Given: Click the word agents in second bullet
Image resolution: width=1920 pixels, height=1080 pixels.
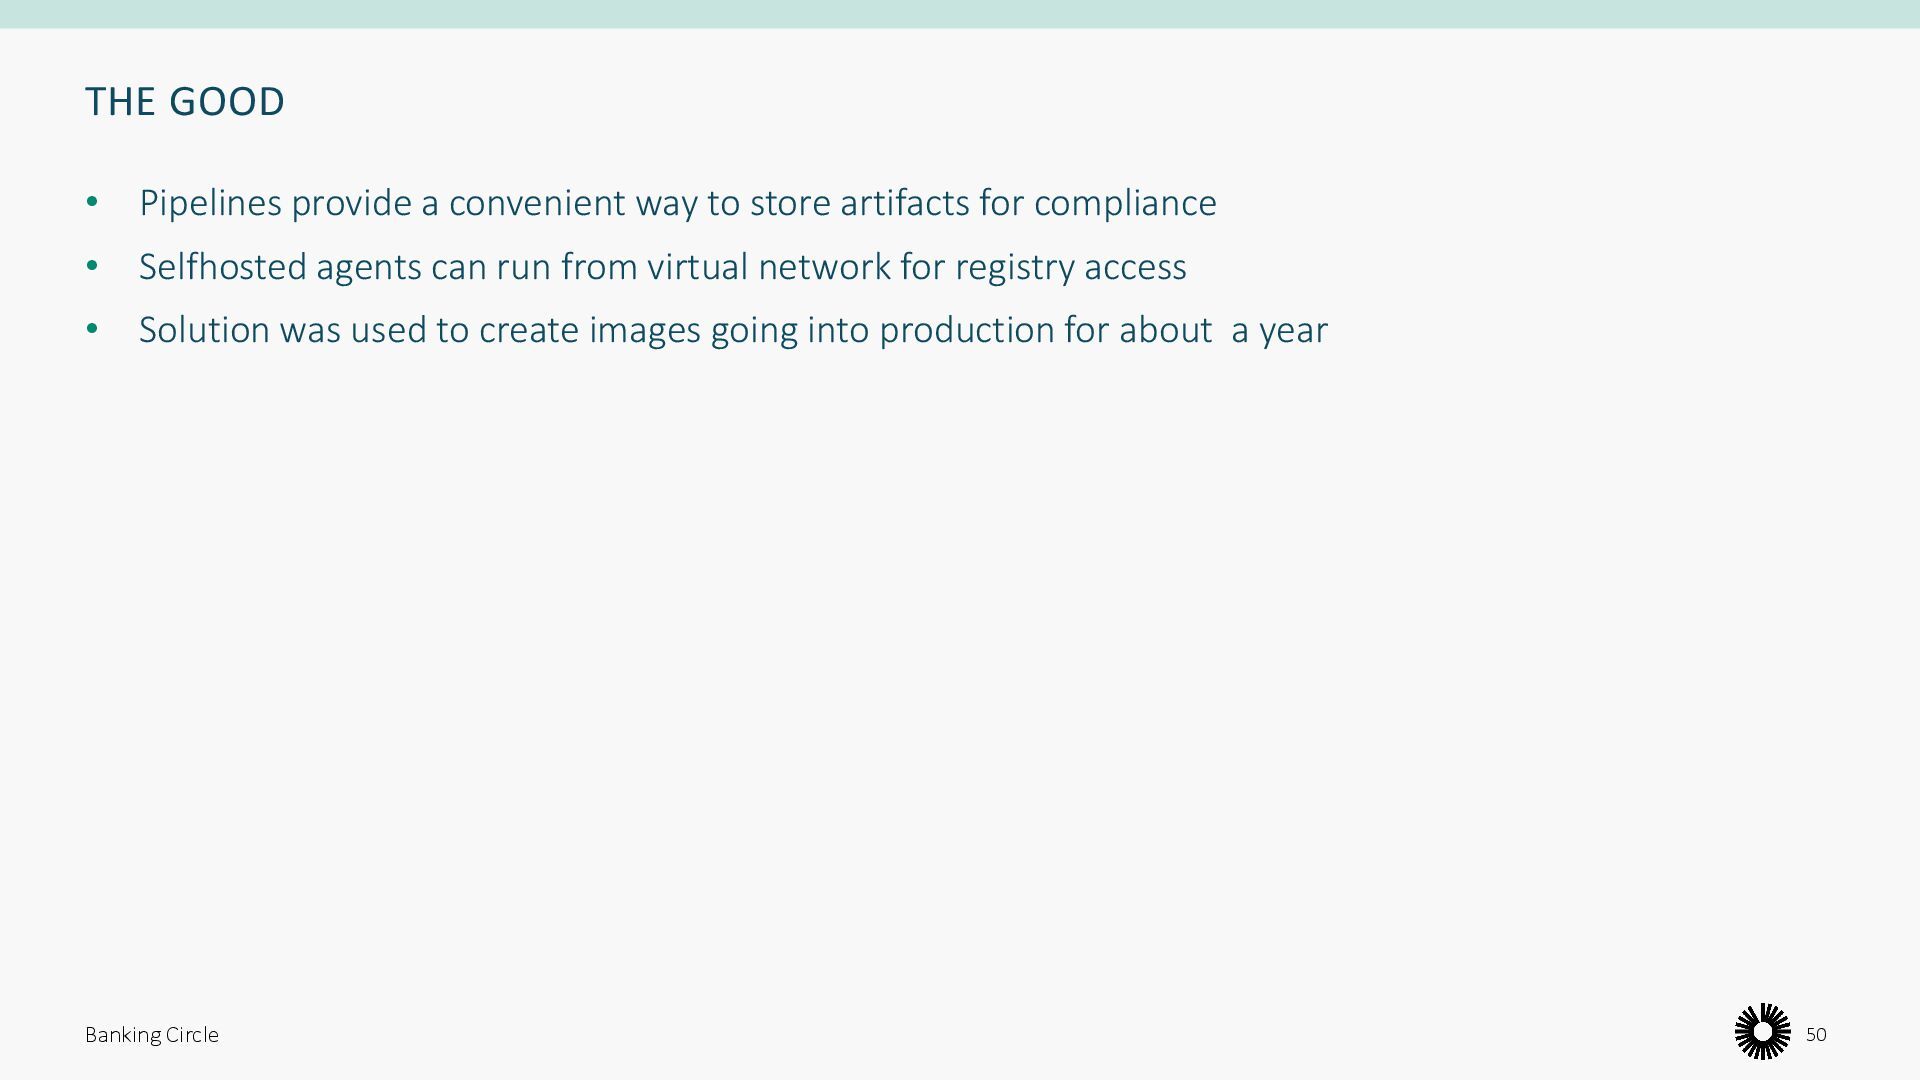Looking at the screenshot, I should [368, 267].
